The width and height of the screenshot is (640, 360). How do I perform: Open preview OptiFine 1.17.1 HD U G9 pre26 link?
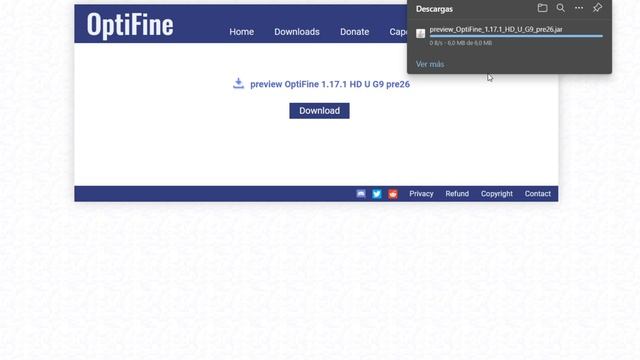pyautogui.click(x=330, y=84)
